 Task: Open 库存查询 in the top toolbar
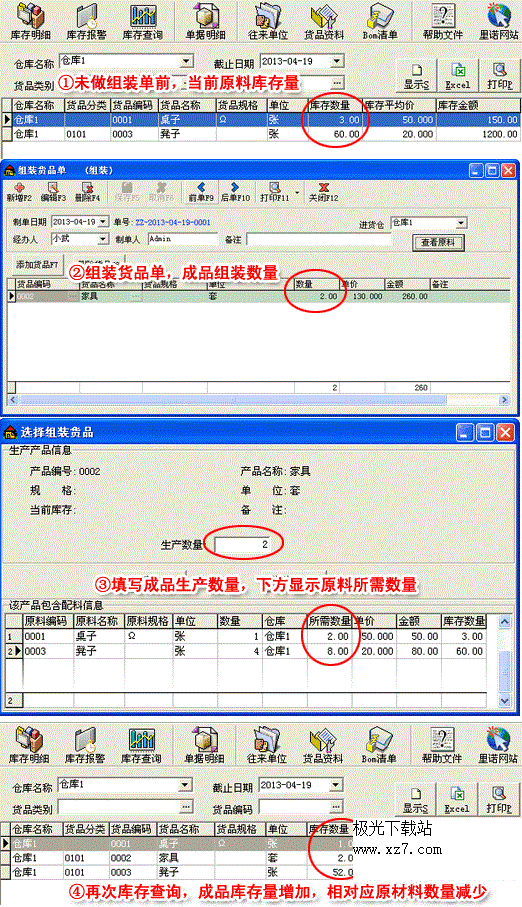142,21
